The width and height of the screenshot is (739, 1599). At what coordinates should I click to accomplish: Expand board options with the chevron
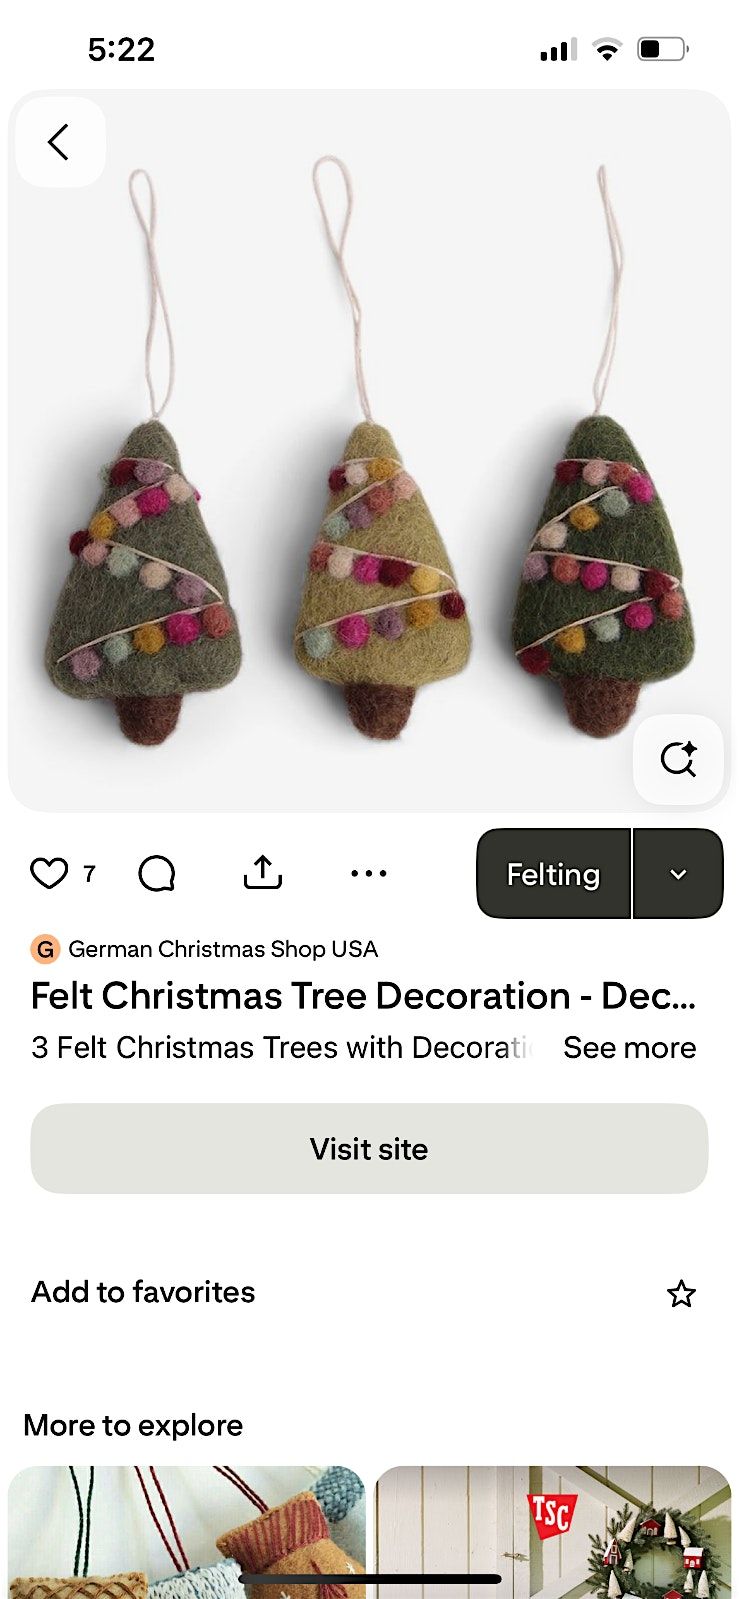[x=679, y=873]
